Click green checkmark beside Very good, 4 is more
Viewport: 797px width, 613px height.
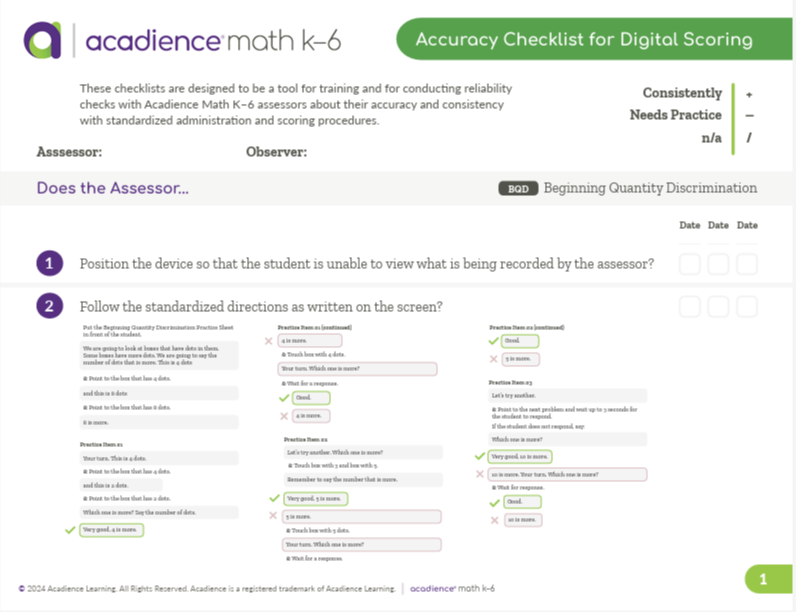[x=70, y=530]
